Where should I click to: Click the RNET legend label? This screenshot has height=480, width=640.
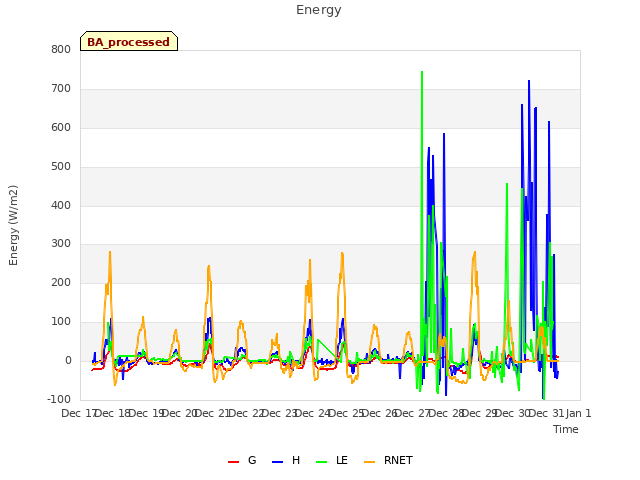[398, 460]
